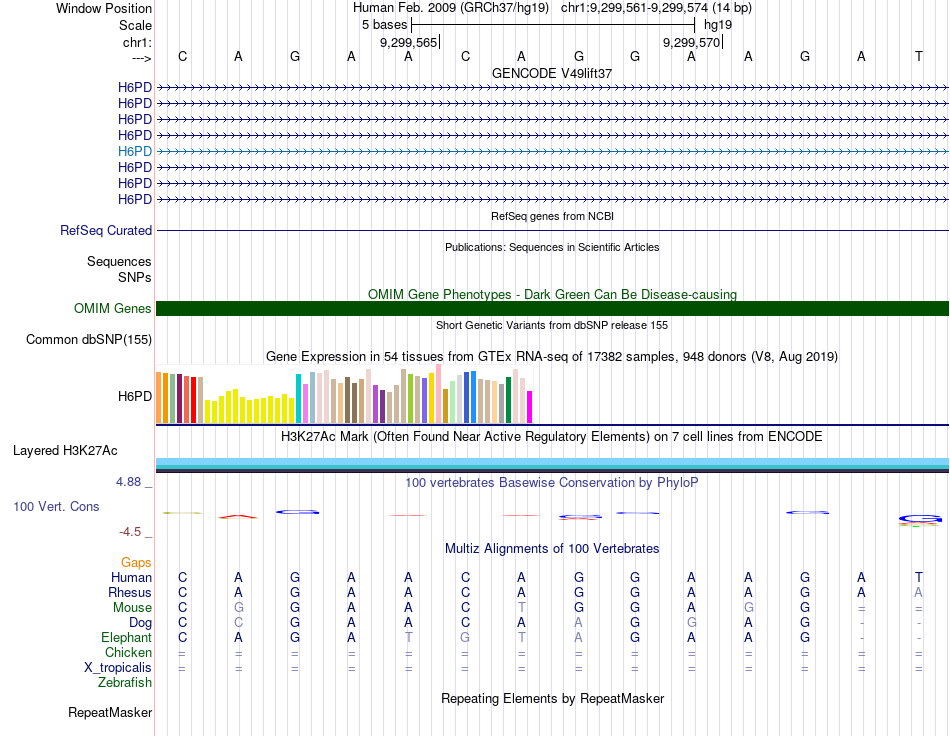950x736 pixels.
Task: Click the Mouse species row label
Action: (132, 608)
